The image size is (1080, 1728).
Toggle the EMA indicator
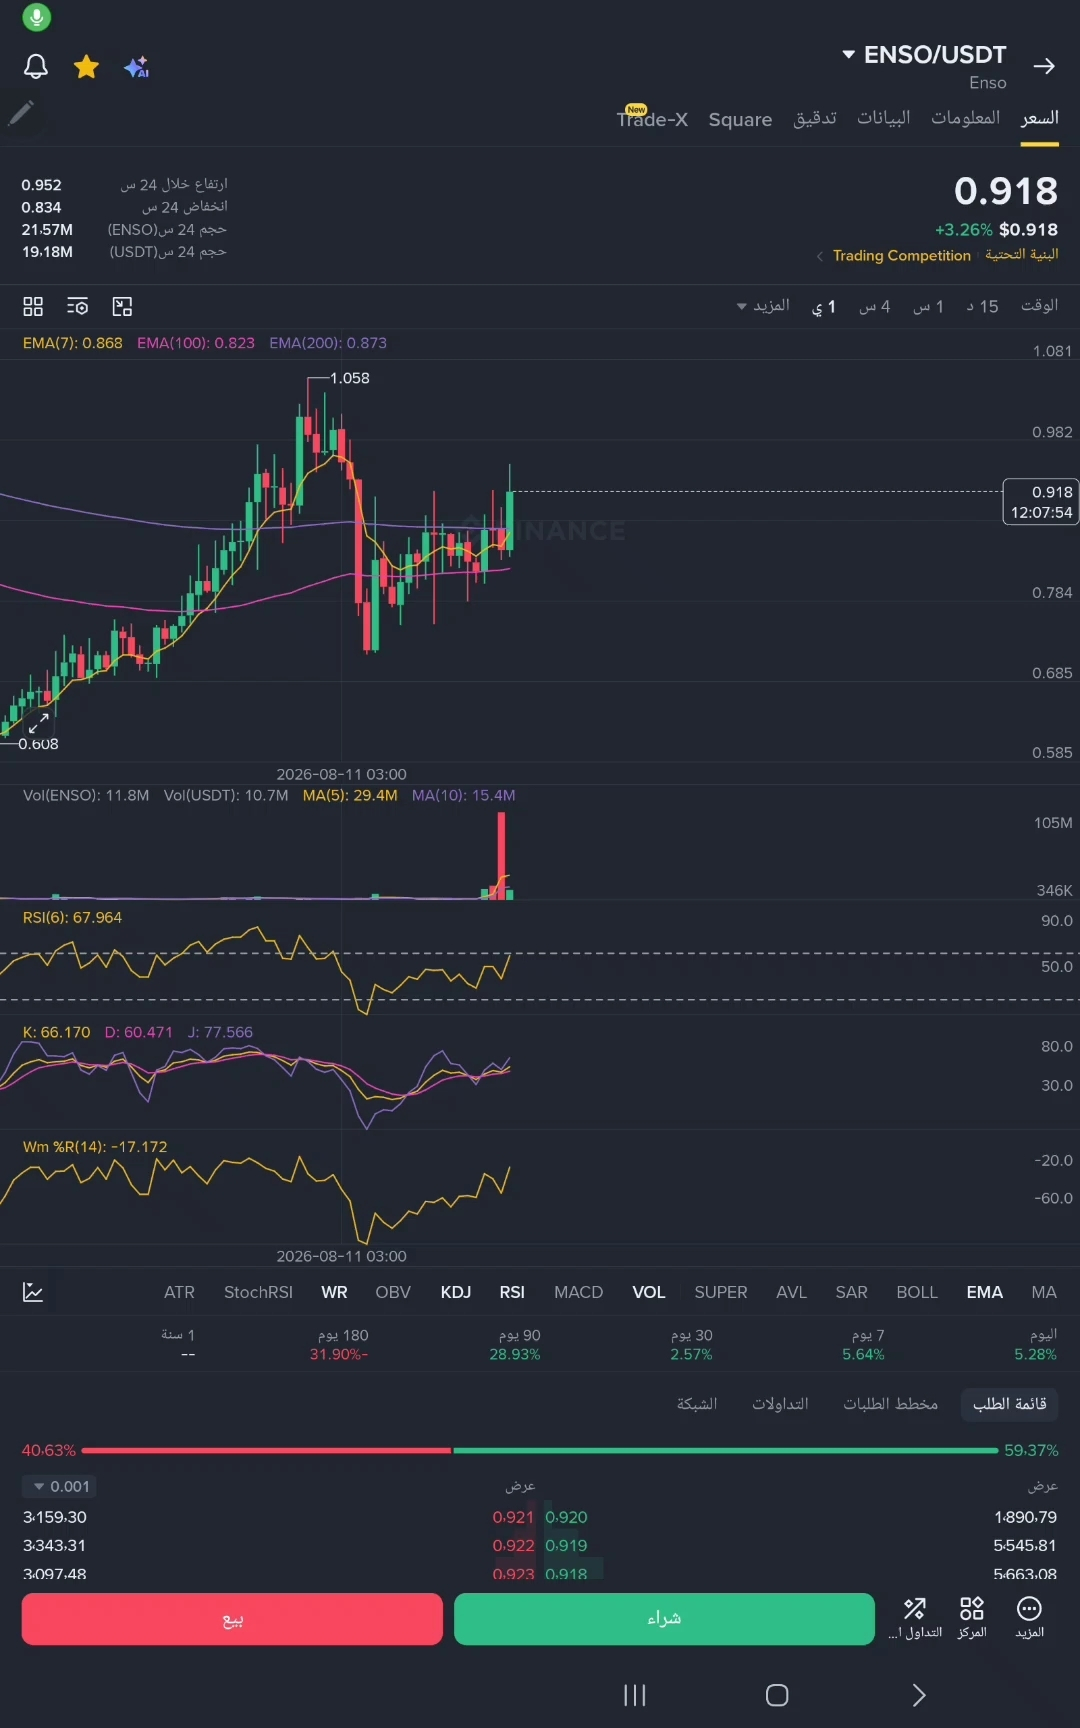(985, 1292)
